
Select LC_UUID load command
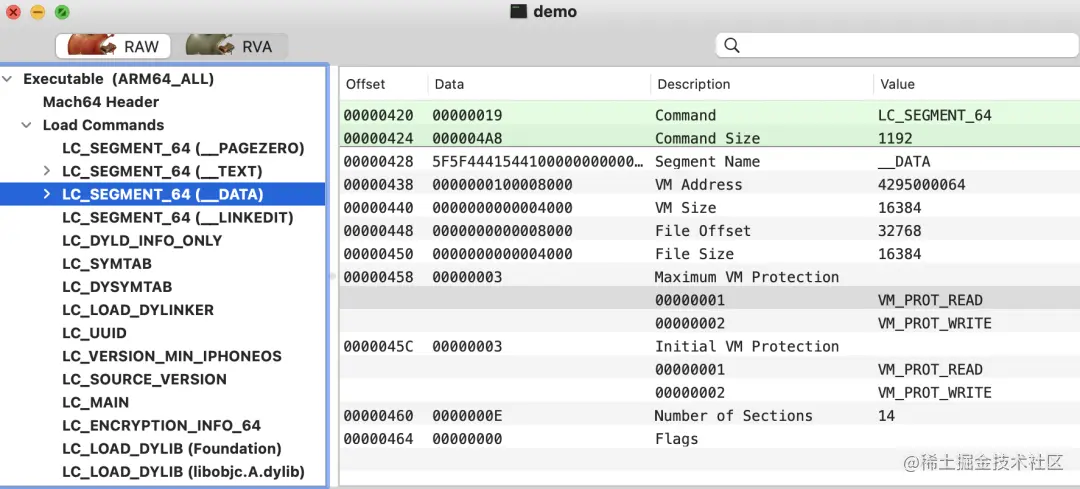tap(94, 333)
